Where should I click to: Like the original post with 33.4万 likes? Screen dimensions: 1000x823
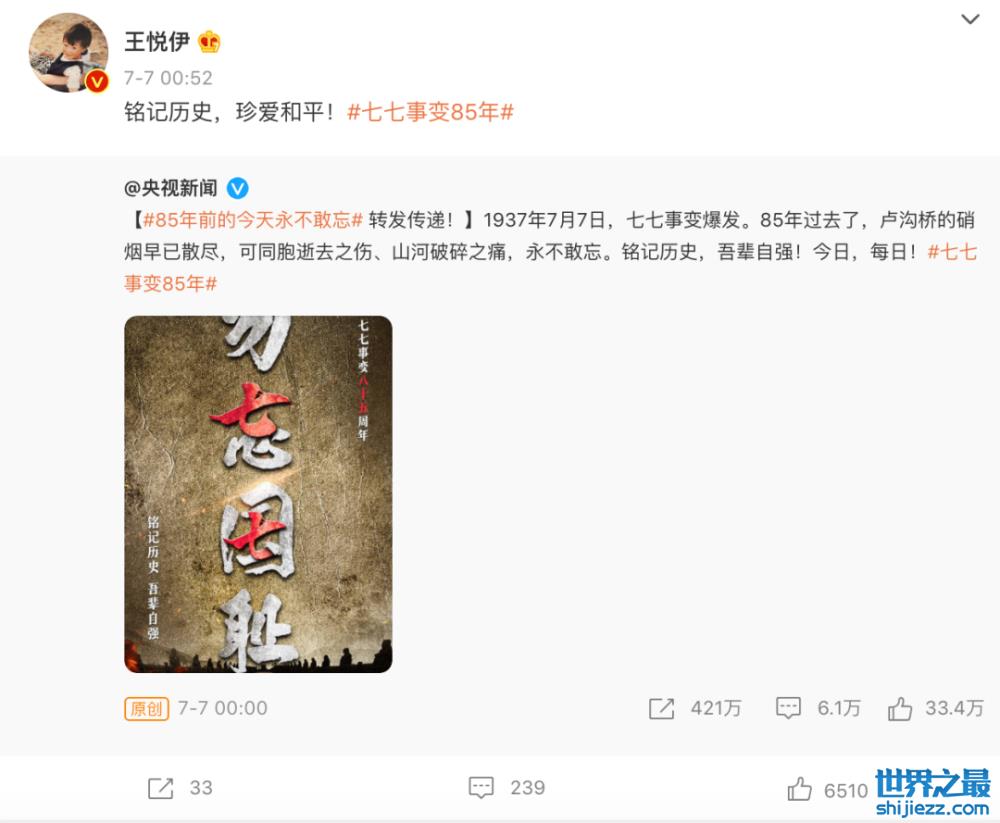pos(936,708)
